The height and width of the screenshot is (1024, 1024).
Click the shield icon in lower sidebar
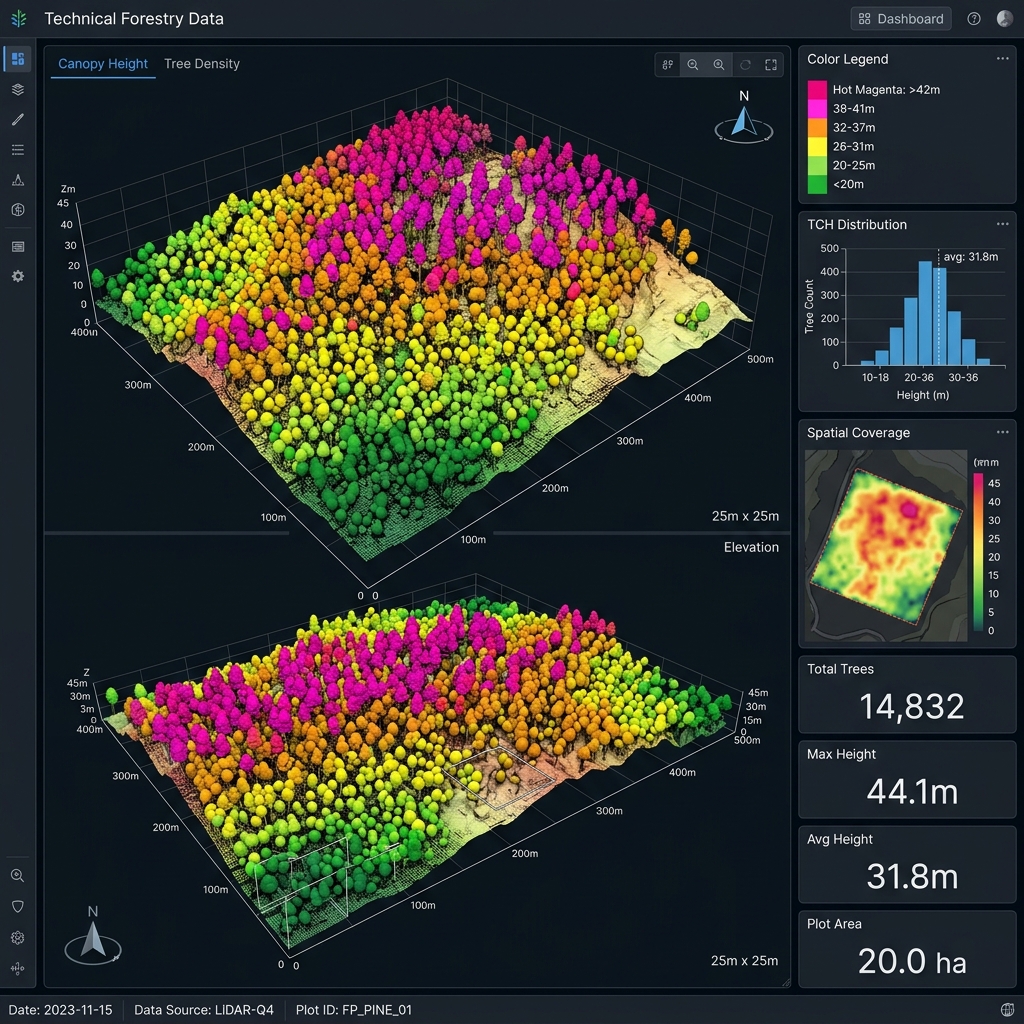point(18,906)
